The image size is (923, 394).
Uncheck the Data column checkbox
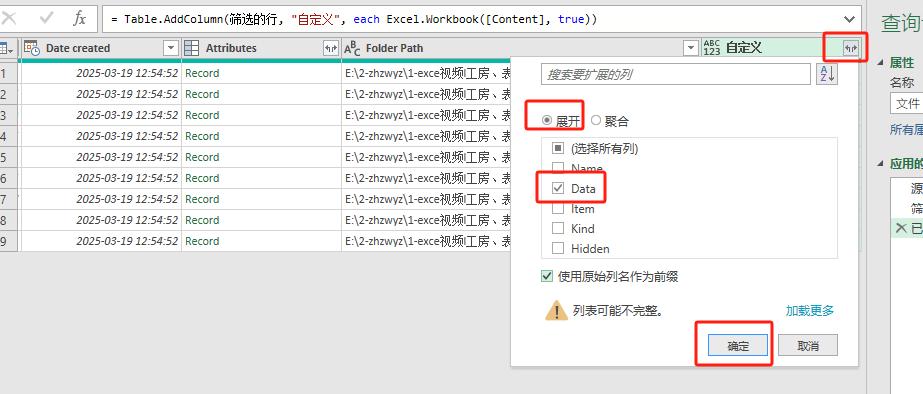point(558,188)
